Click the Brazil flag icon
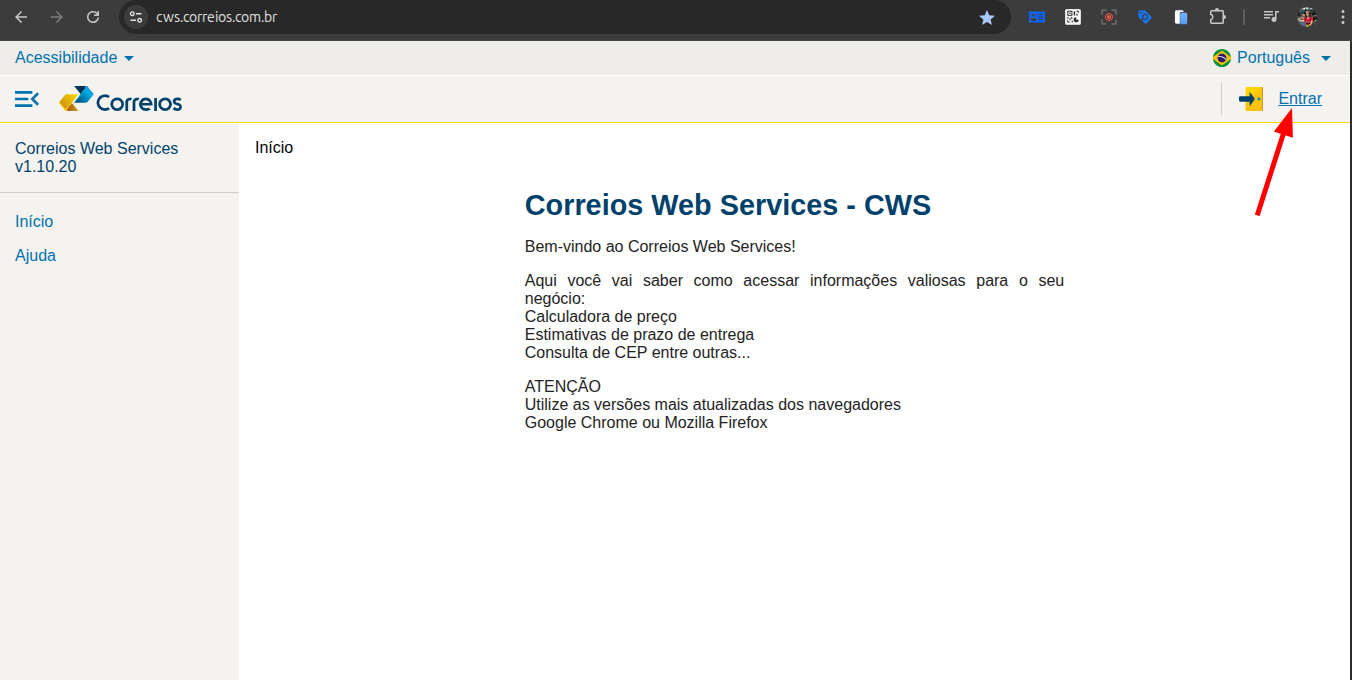 (1221, 58)
